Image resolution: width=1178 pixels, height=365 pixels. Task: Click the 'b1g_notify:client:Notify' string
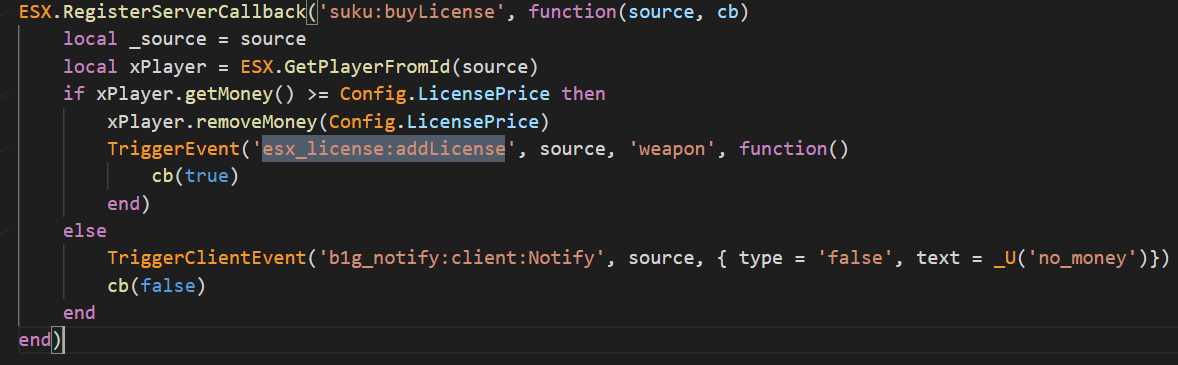(x=461, y=258)
